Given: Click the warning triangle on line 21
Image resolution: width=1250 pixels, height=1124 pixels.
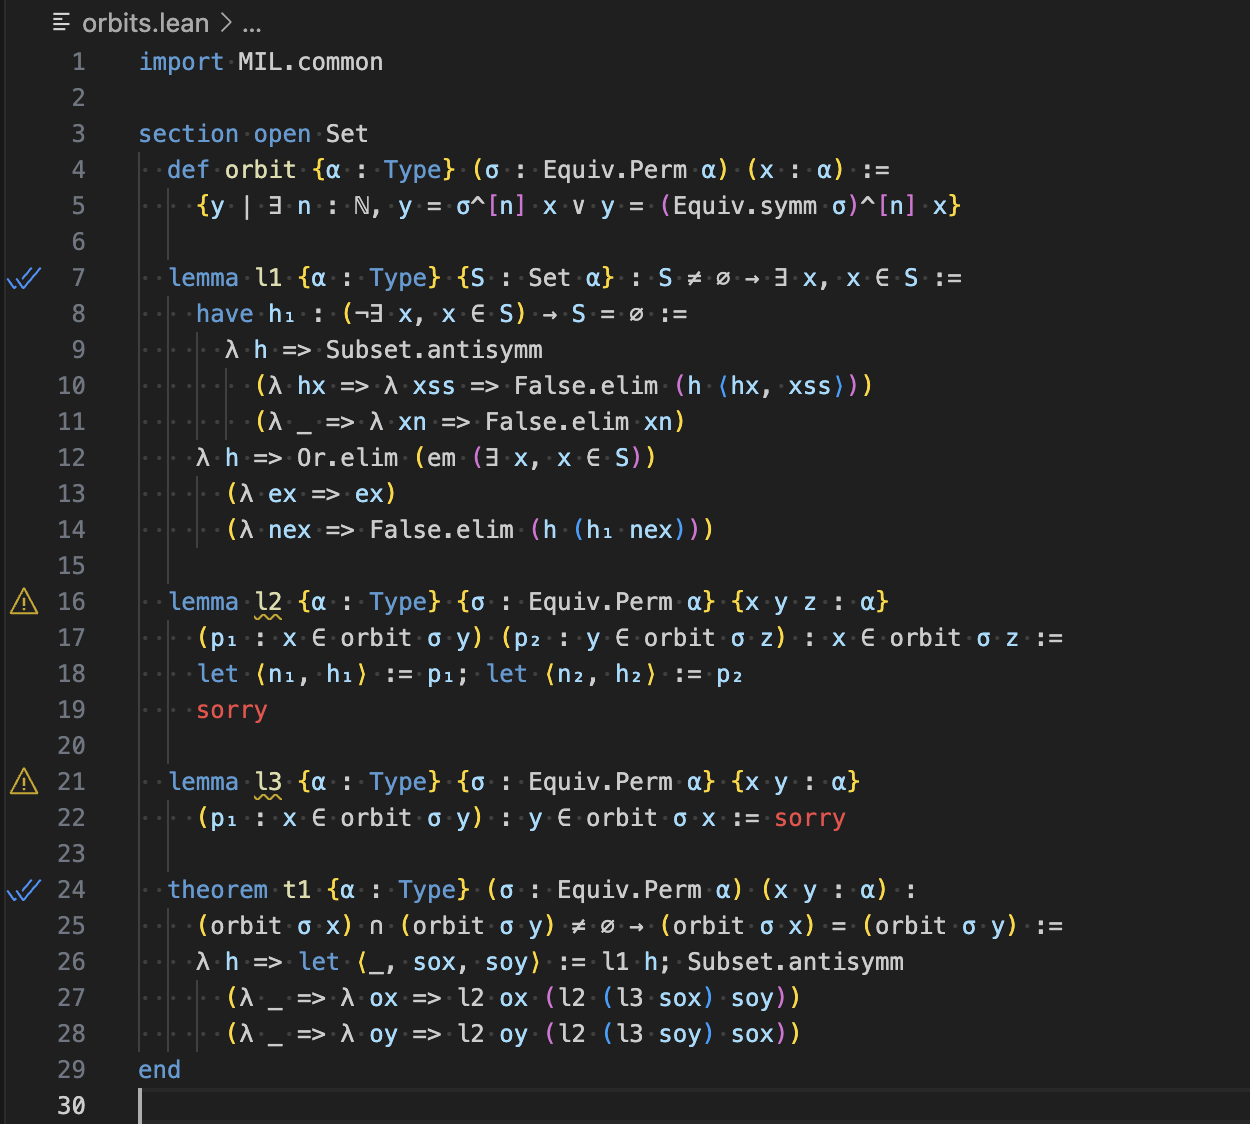Looking at the screenshot, I should click(x=24, y=782).
